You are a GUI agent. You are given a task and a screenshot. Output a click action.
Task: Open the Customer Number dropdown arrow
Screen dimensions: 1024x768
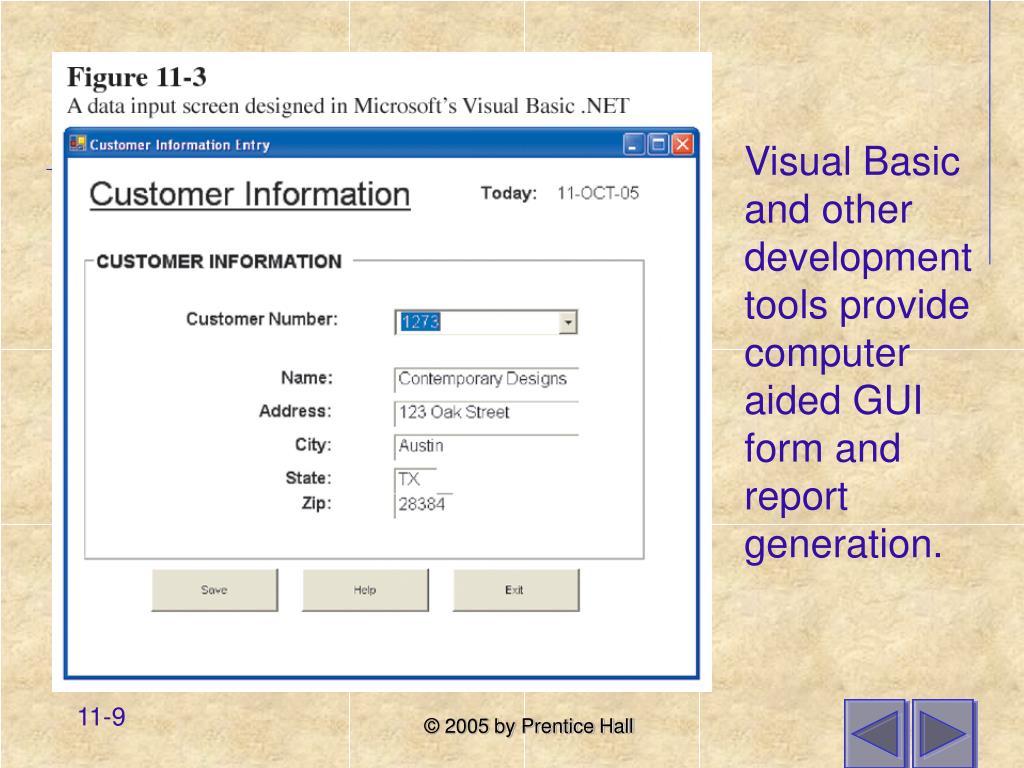click(568, 322)
